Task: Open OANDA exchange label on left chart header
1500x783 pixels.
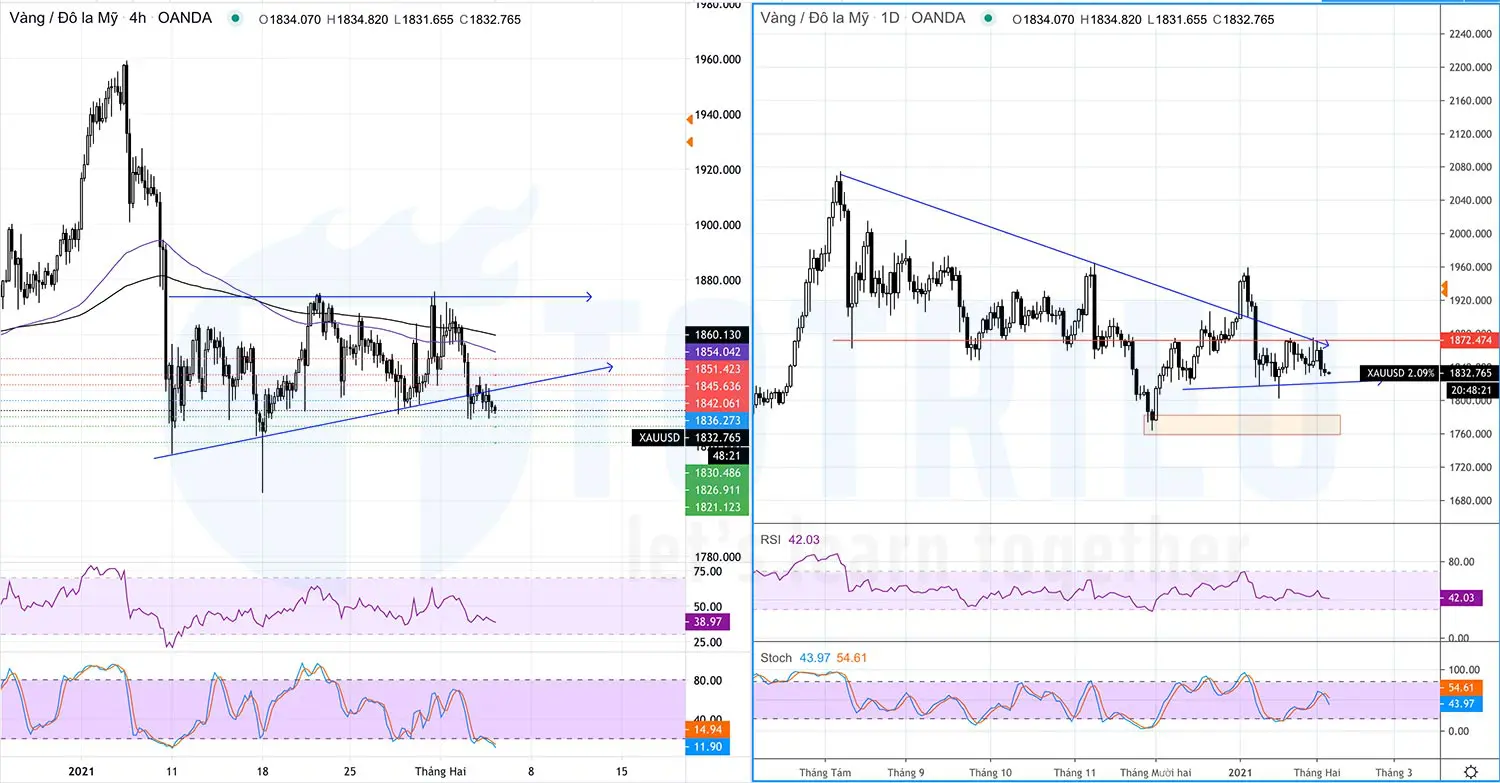Action: pyautogui.click(x=184, y=17)
